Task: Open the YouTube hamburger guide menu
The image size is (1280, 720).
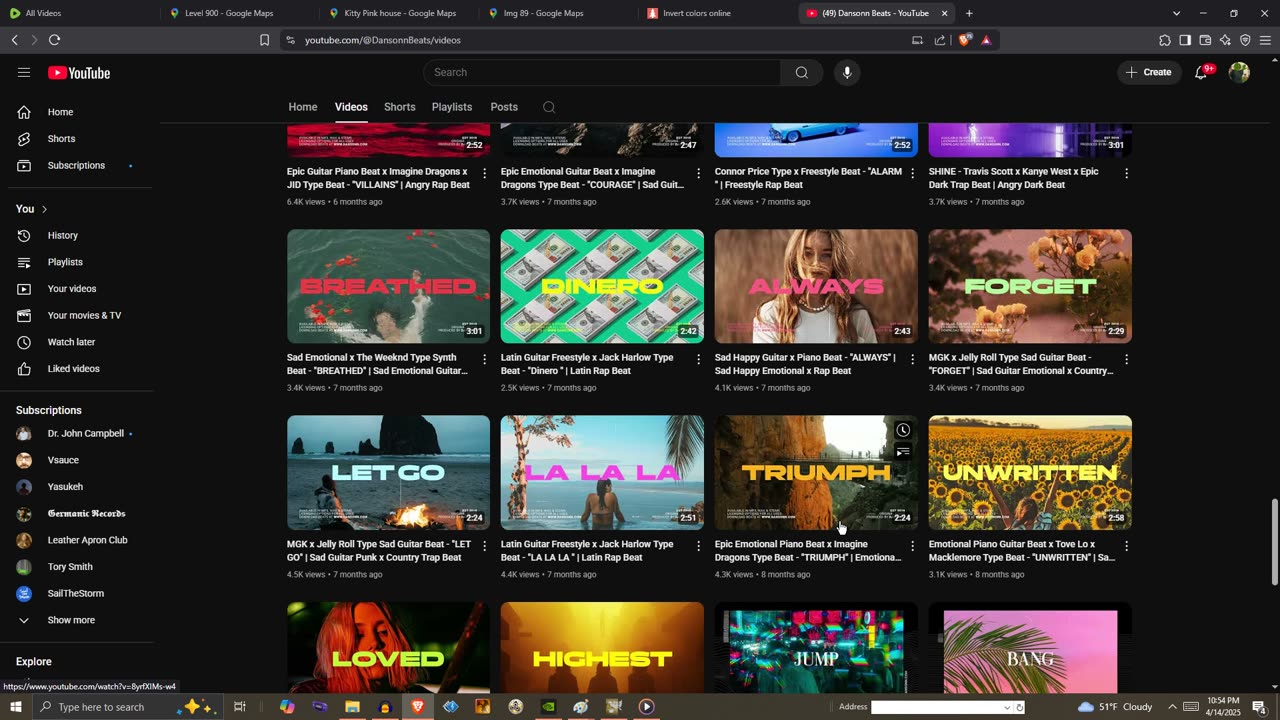Action: pyautogui.click(x=24, y=72)
